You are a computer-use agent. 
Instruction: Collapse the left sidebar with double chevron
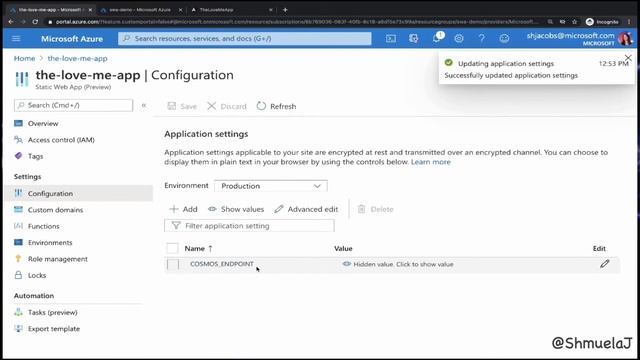[144, 105]
